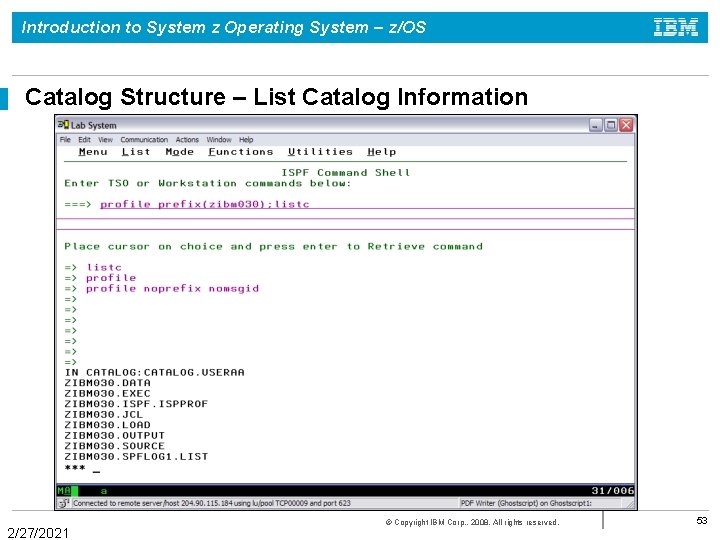Place cursor on the 'profile' retrieve entry
Viewport: 720px width, 540px height.
[111, 278]
